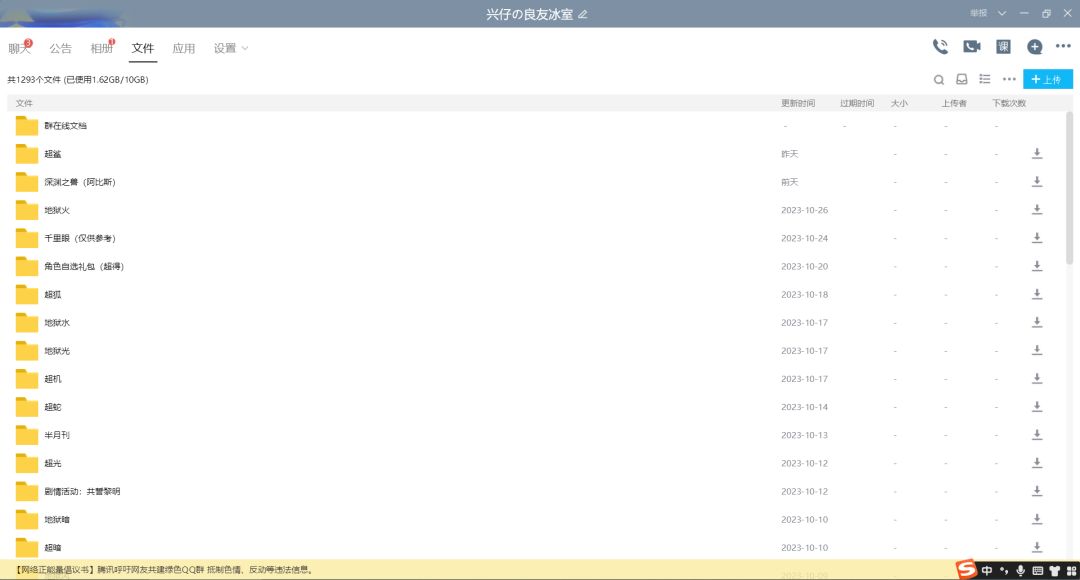The width and height of the screenshot is (1080, 580).
Task: Toggle Chinese/English mode 中 indicator
Action: click(987, 570)
